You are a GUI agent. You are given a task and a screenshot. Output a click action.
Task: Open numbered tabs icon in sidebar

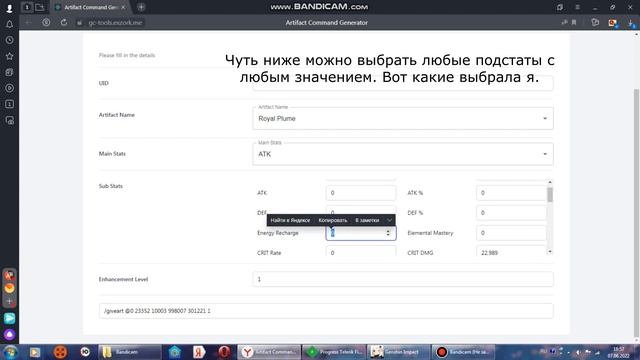tap(9, 104)
